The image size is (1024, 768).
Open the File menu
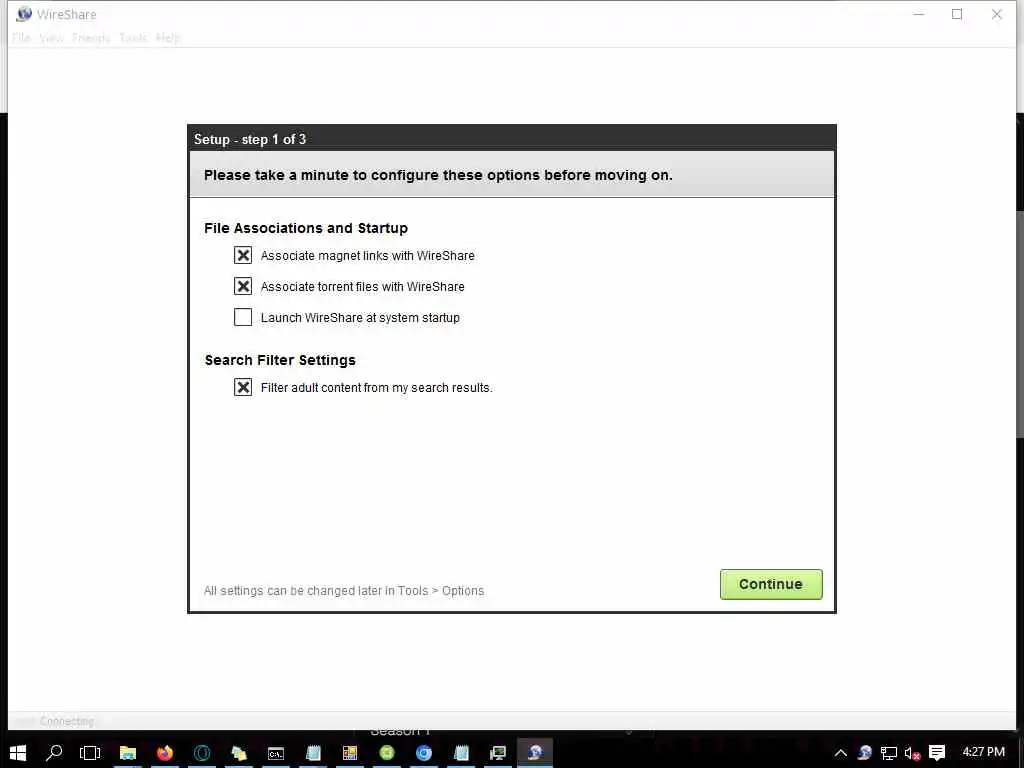coord(22,38)
